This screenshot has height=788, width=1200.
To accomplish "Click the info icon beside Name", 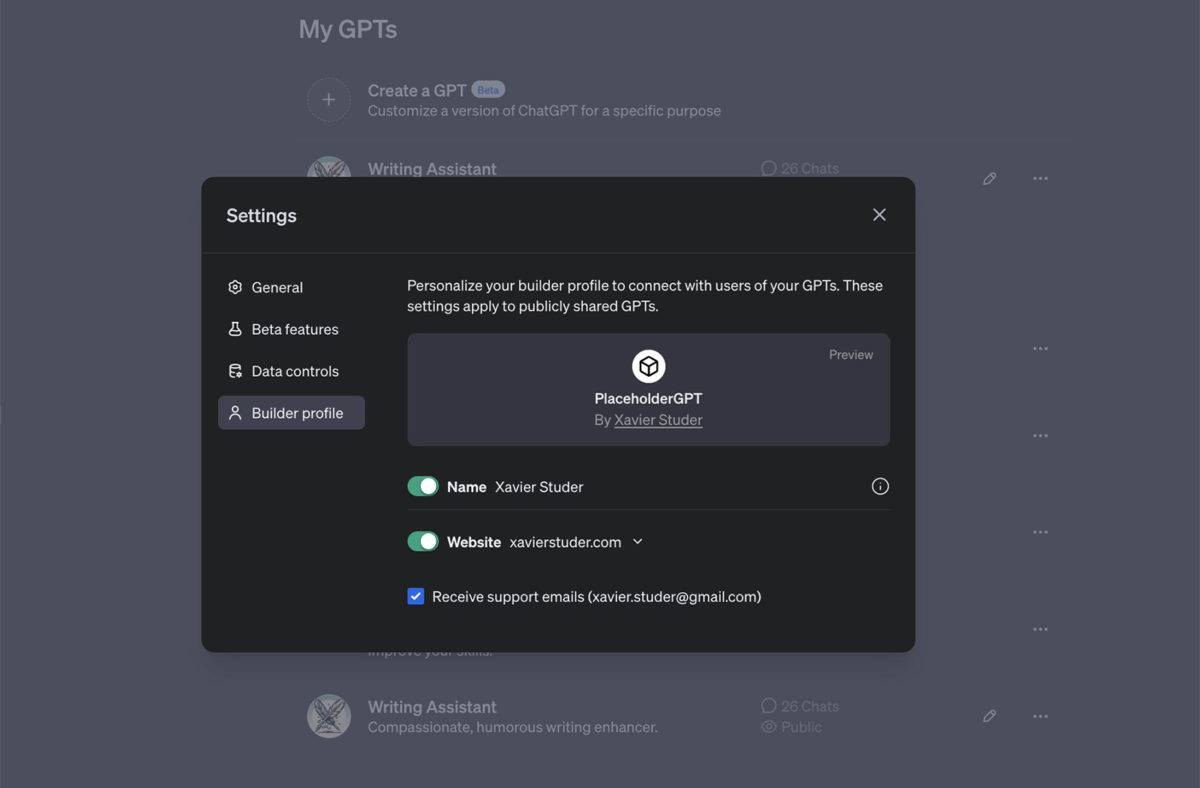I will click(880, 486).
